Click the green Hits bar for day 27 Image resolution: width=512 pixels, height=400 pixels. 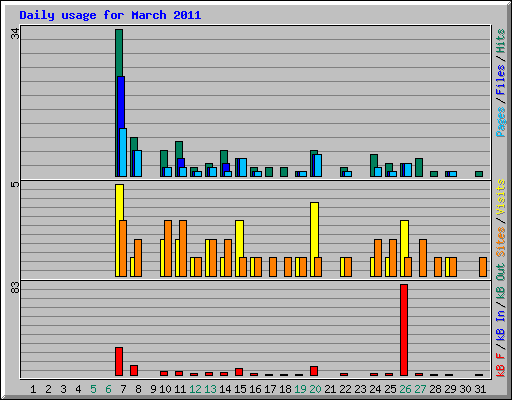point(419,168)
